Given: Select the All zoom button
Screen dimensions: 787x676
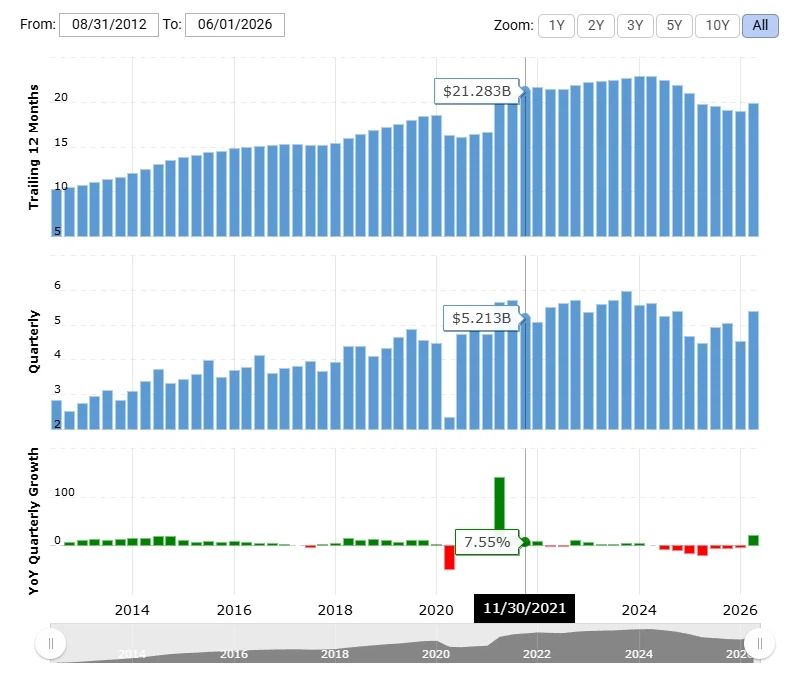Looking at the screenshot, I should tap(760, 26).
